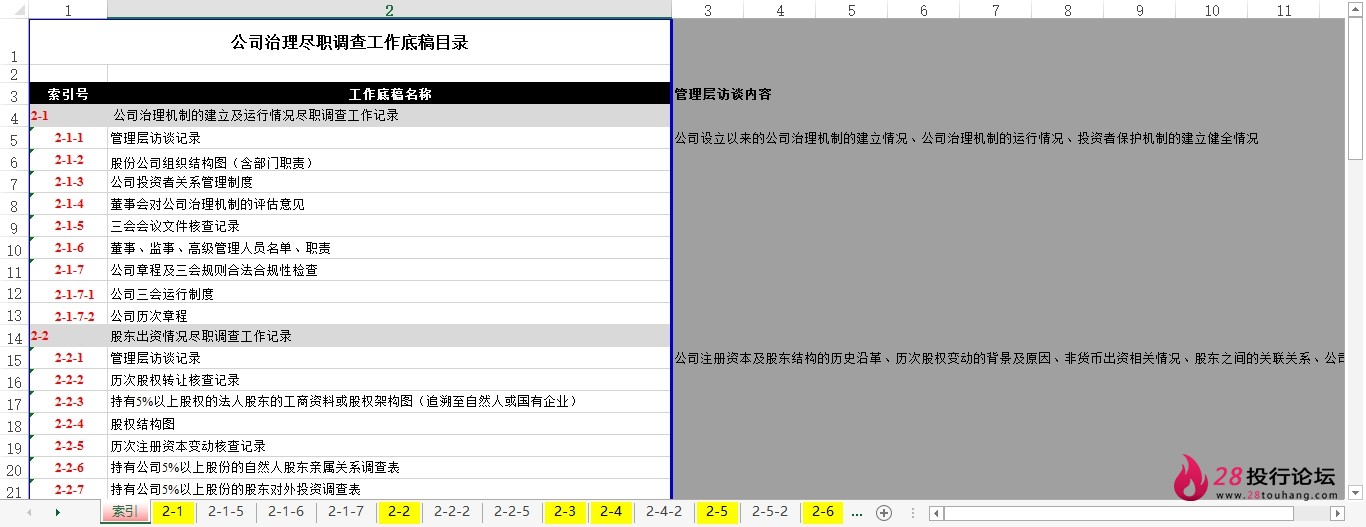1366x527 pixels.
Task: Open the 2-1-7 sheet tab
Action: [346, 512]
